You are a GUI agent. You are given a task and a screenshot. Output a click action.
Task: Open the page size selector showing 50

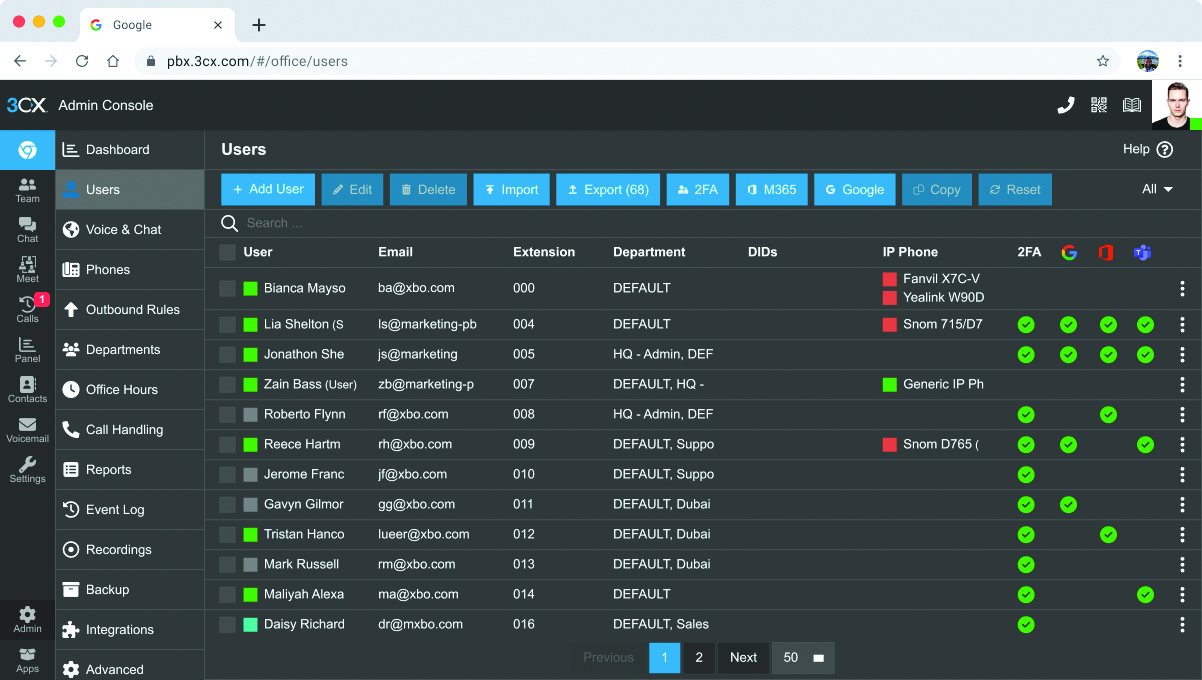(803, 657)
